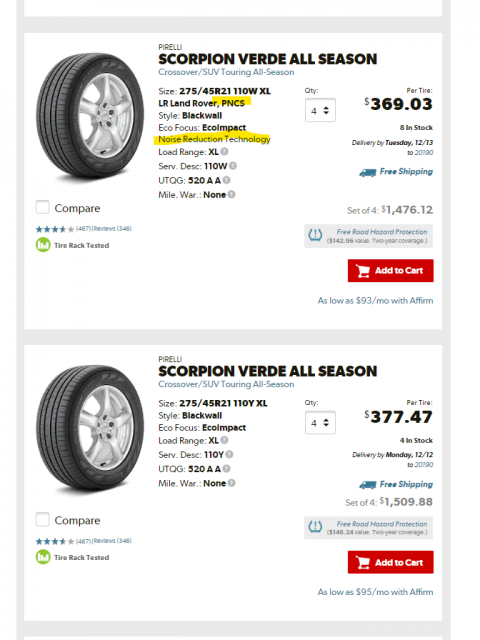This screenshot has width=480, height=640.
Task: Click Serv. Desc 110Y help icon
Action: click(229, 454)
